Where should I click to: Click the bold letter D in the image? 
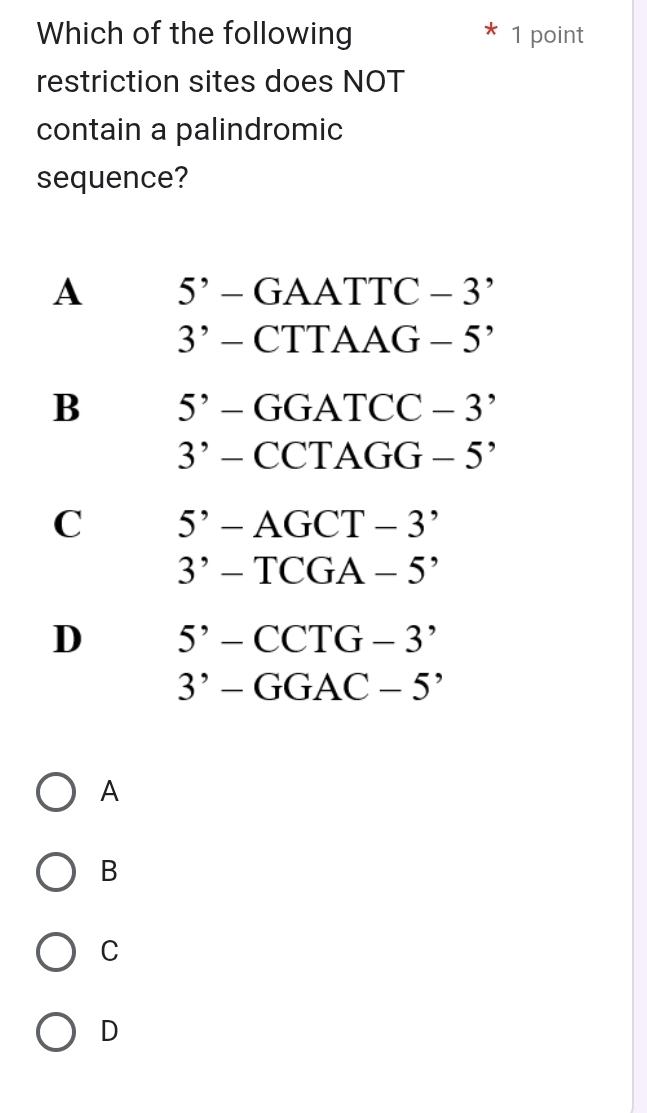[x=67, y=637]
